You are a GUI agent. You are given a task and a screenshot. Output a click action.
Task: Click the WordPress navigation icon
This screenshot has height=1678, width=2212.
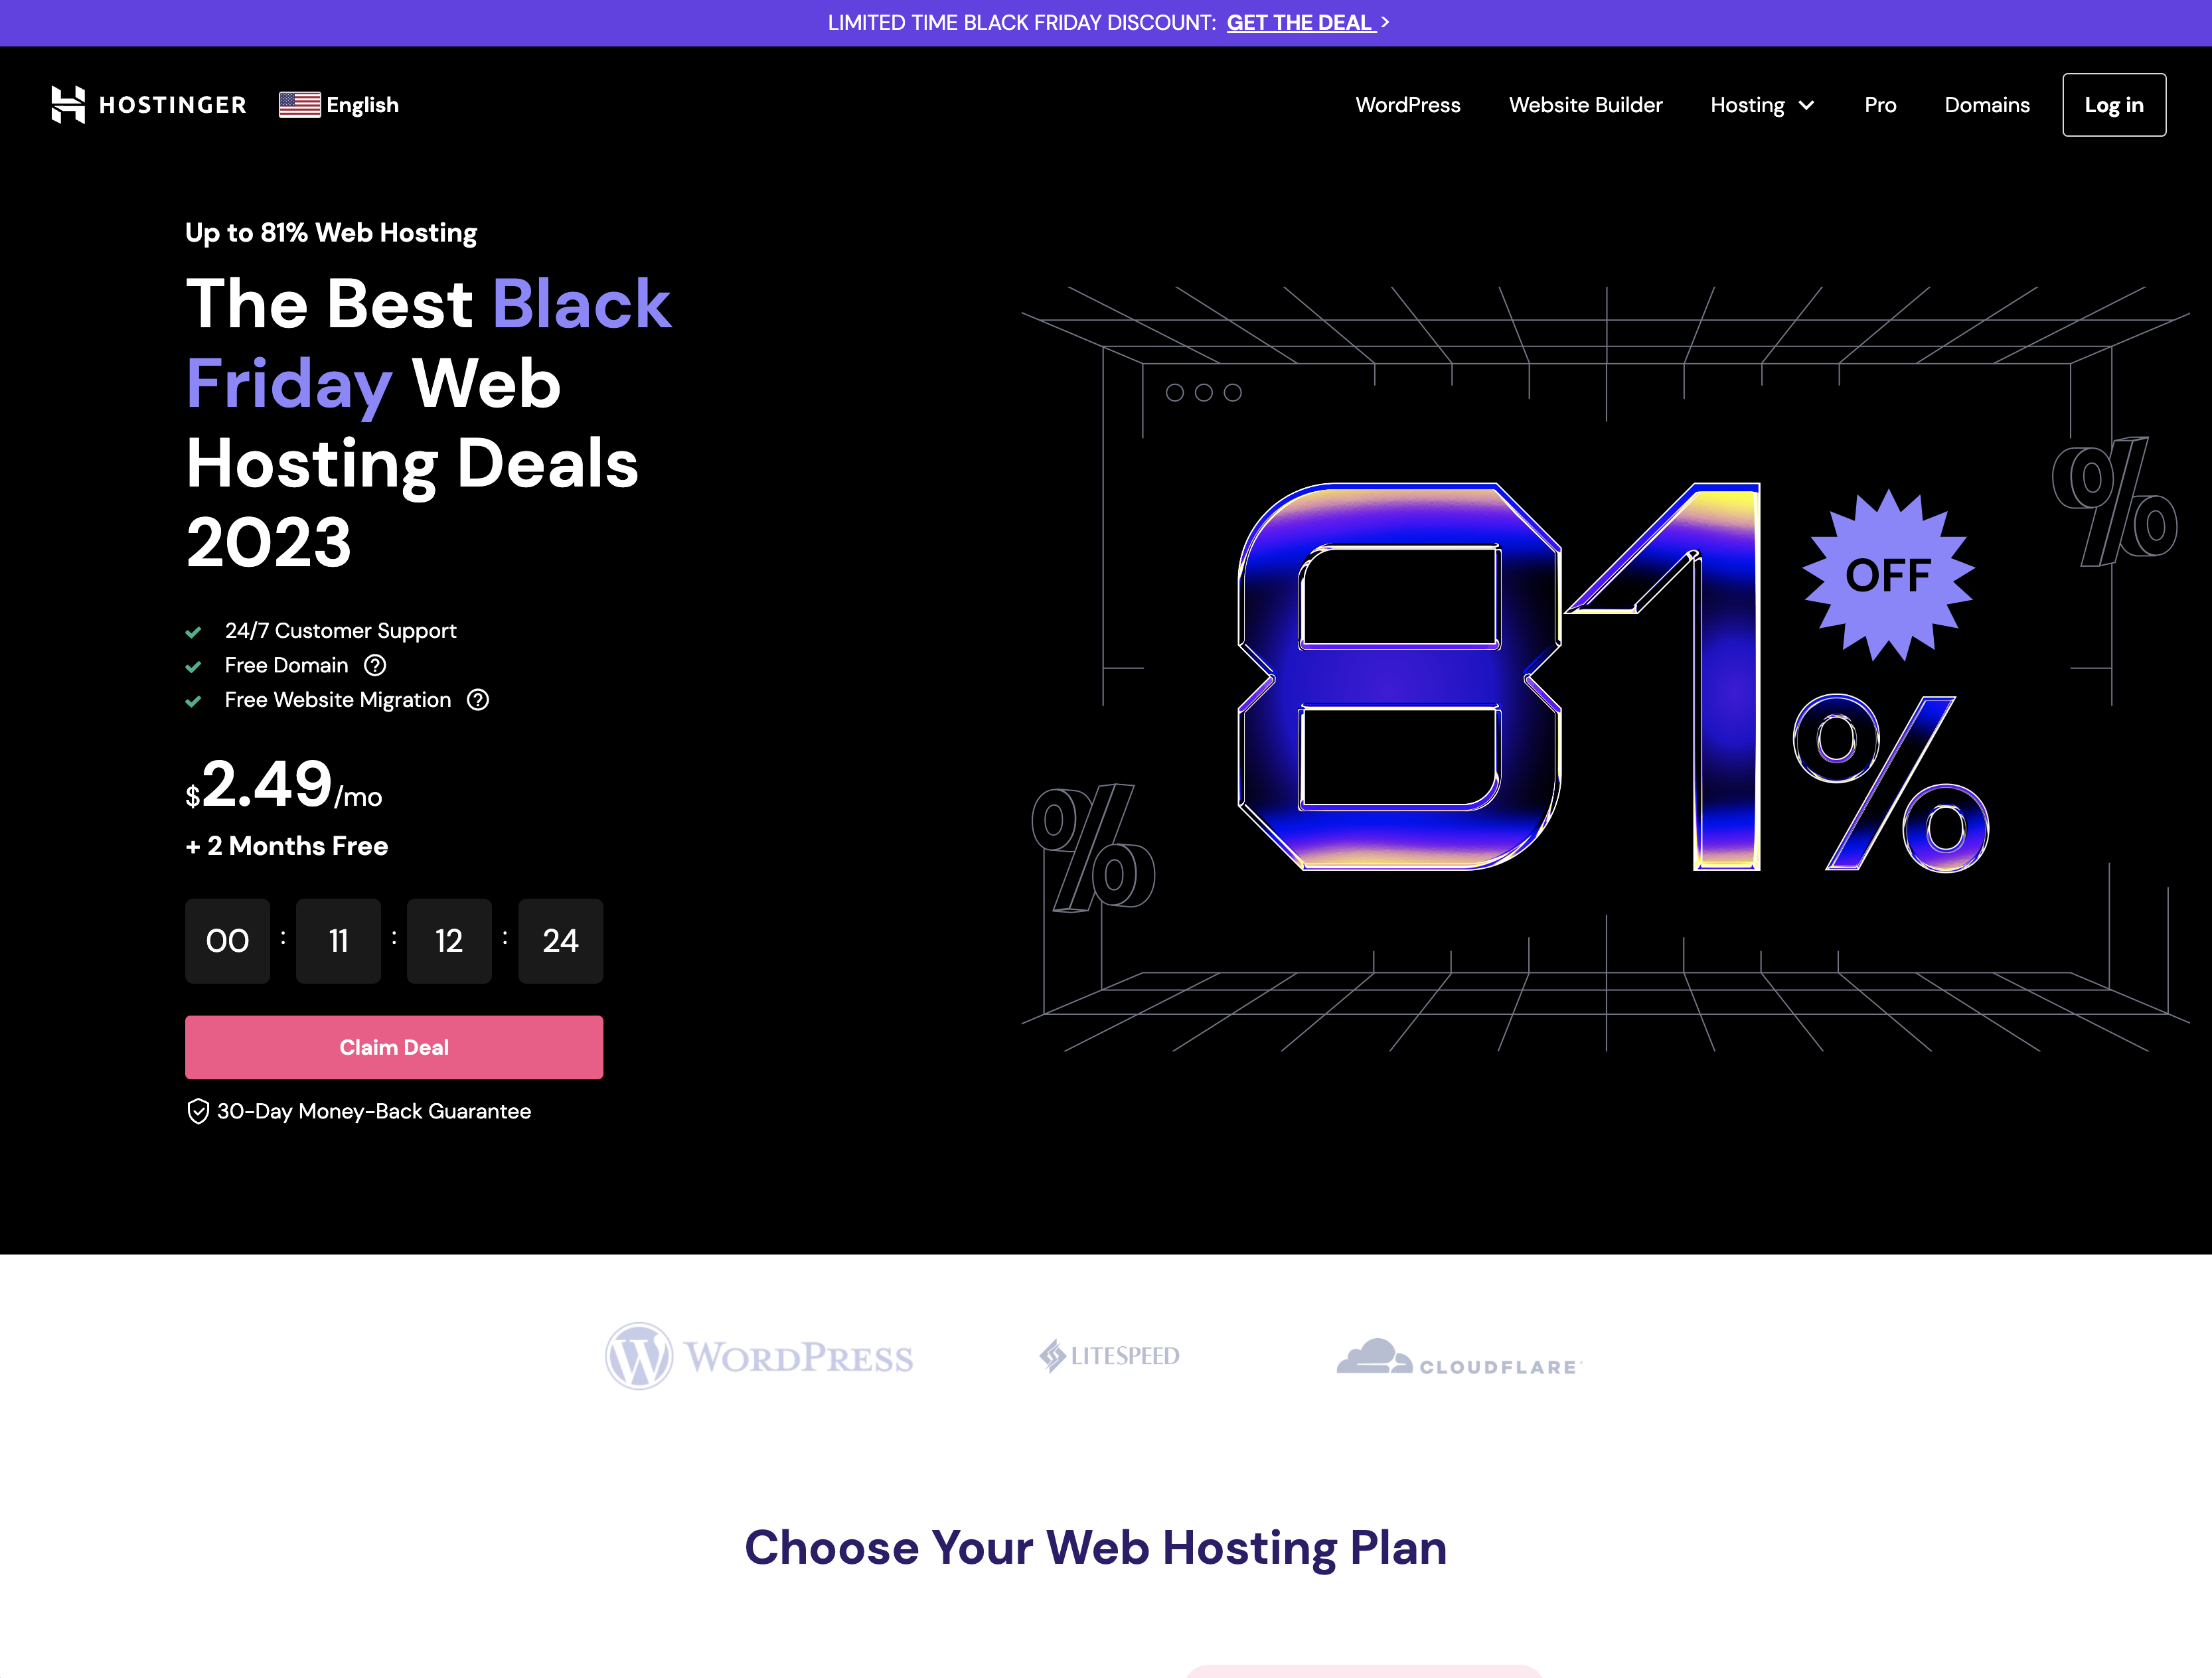(1407, 104)
